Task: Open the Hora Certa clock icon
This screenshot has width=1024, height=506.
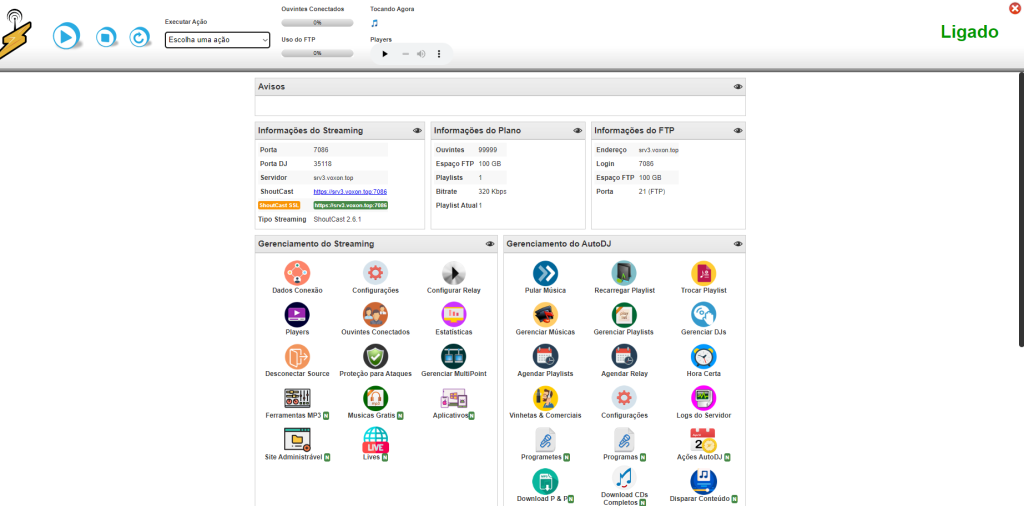Action: pos(704,356)
